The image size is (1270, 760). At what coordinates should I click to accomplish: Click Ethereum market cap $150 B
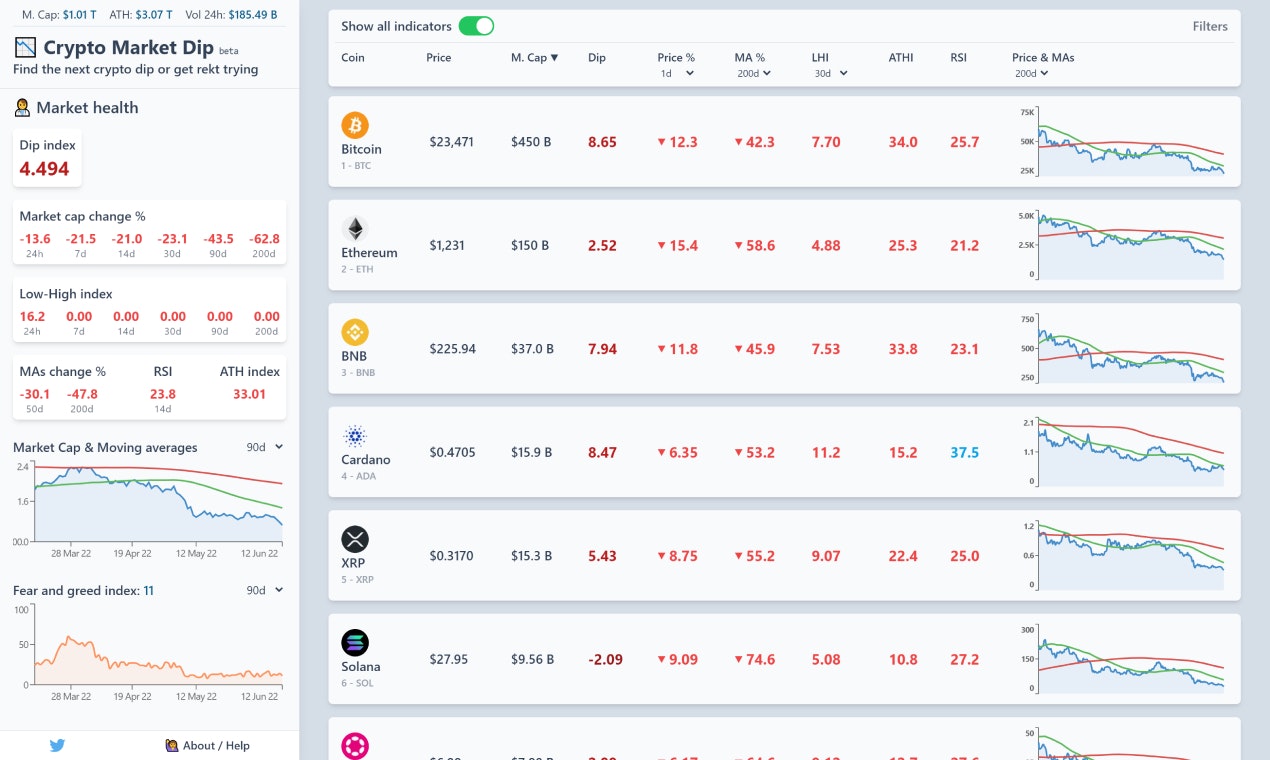(530, 245)
